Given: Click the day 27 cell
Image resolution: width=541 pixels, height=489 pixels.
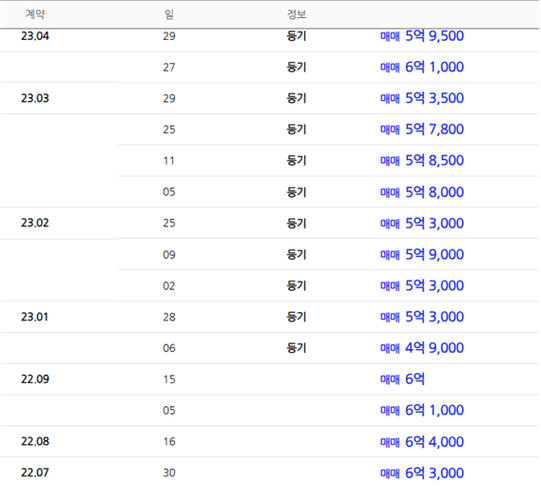Looking at the screenshot, I should point(169,67).
